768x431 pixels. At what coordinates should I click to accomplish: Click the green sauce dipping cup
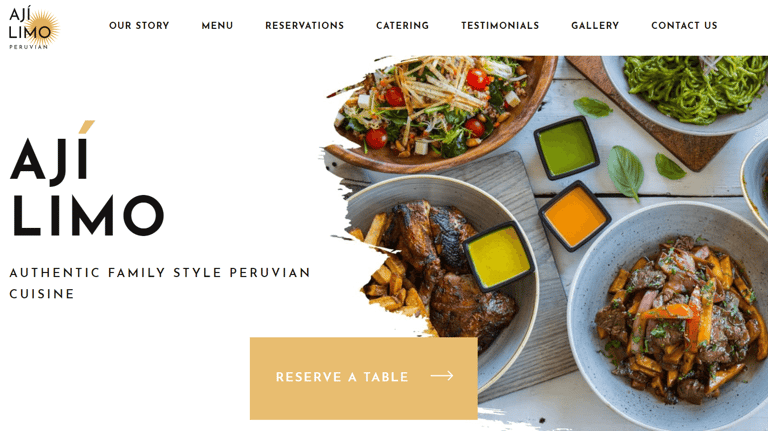point(566,148)
